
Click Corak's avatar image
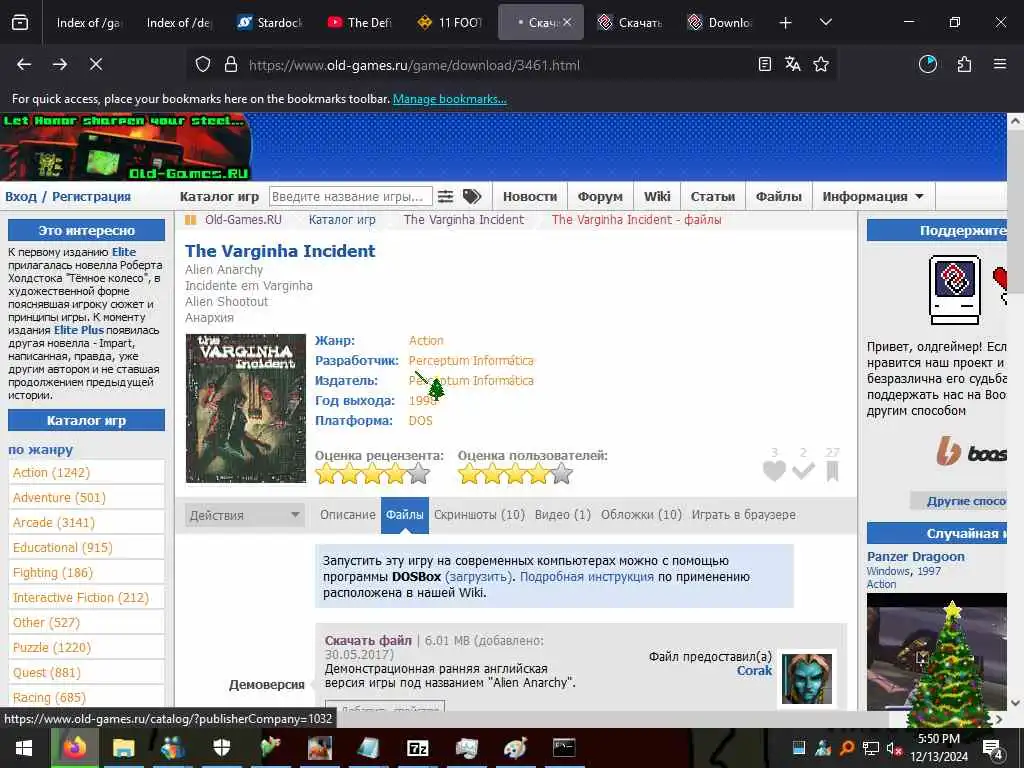click(x=807, y=679)
